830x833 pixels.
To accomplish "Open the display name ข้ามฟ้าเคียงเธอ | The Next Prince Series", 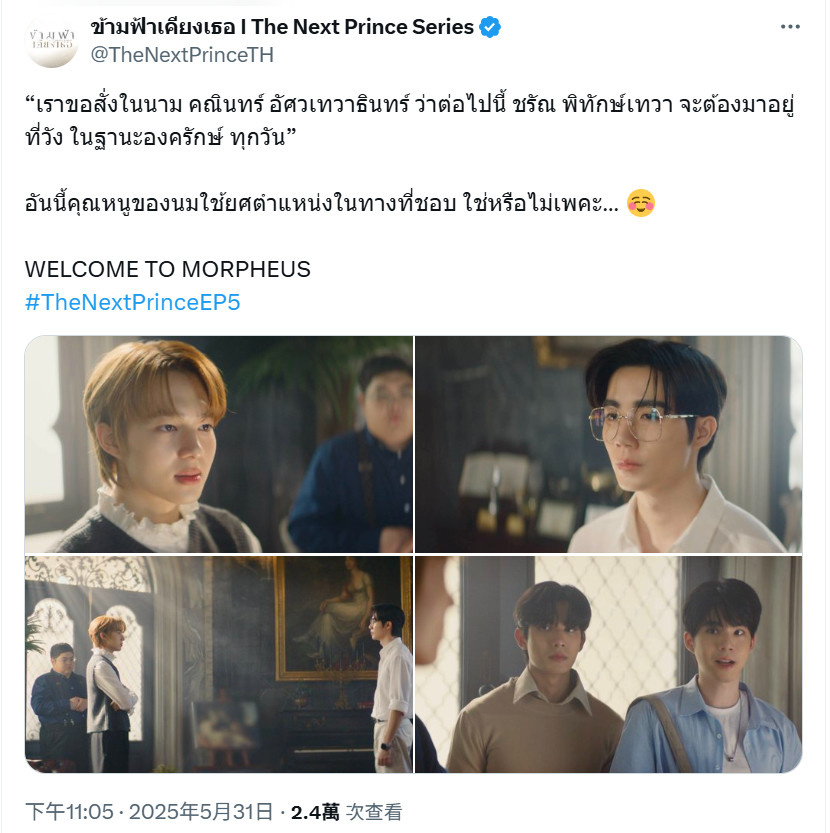I will (x=282, y=27).
